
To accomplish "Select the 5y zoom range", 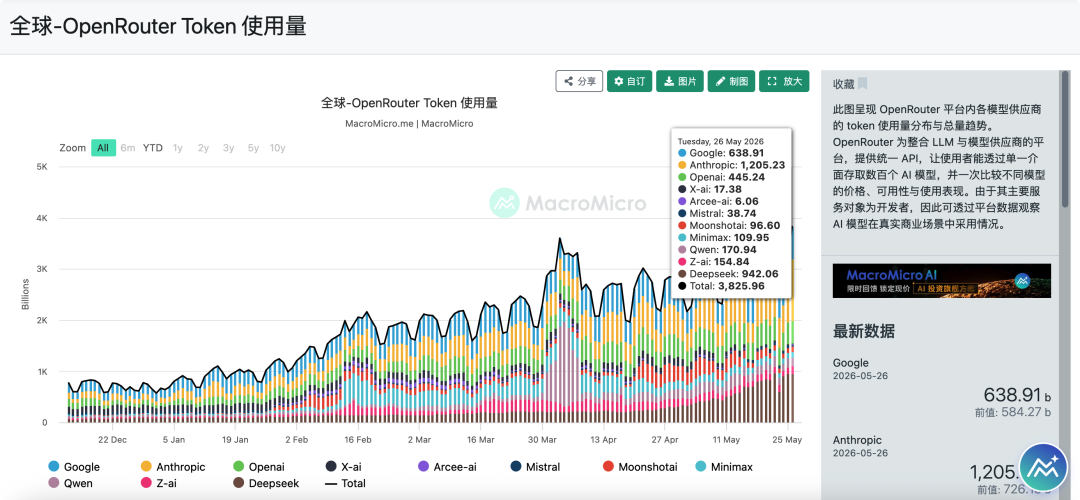I will [253, 147].
